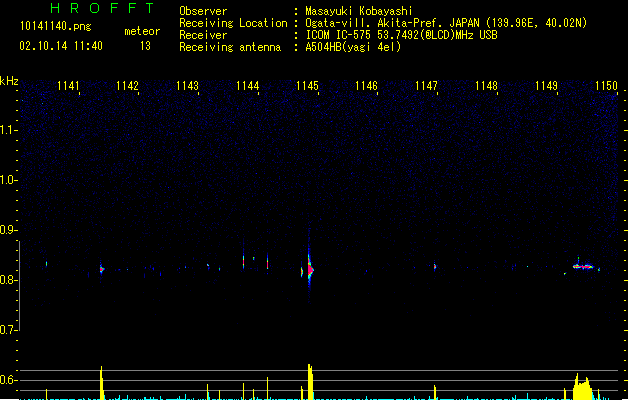Click the 1146 time marker
Viewport: 629px width, 400px height.
click(x=367, y=86)
